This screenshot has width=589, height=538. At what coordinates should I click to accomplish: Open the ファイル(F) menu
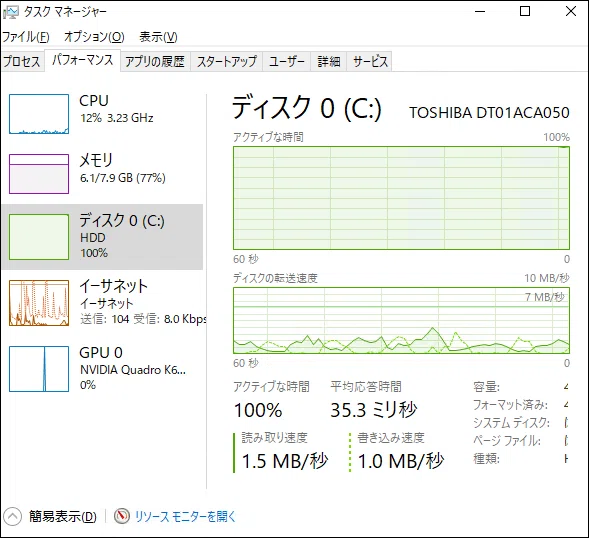pos(26,36)
